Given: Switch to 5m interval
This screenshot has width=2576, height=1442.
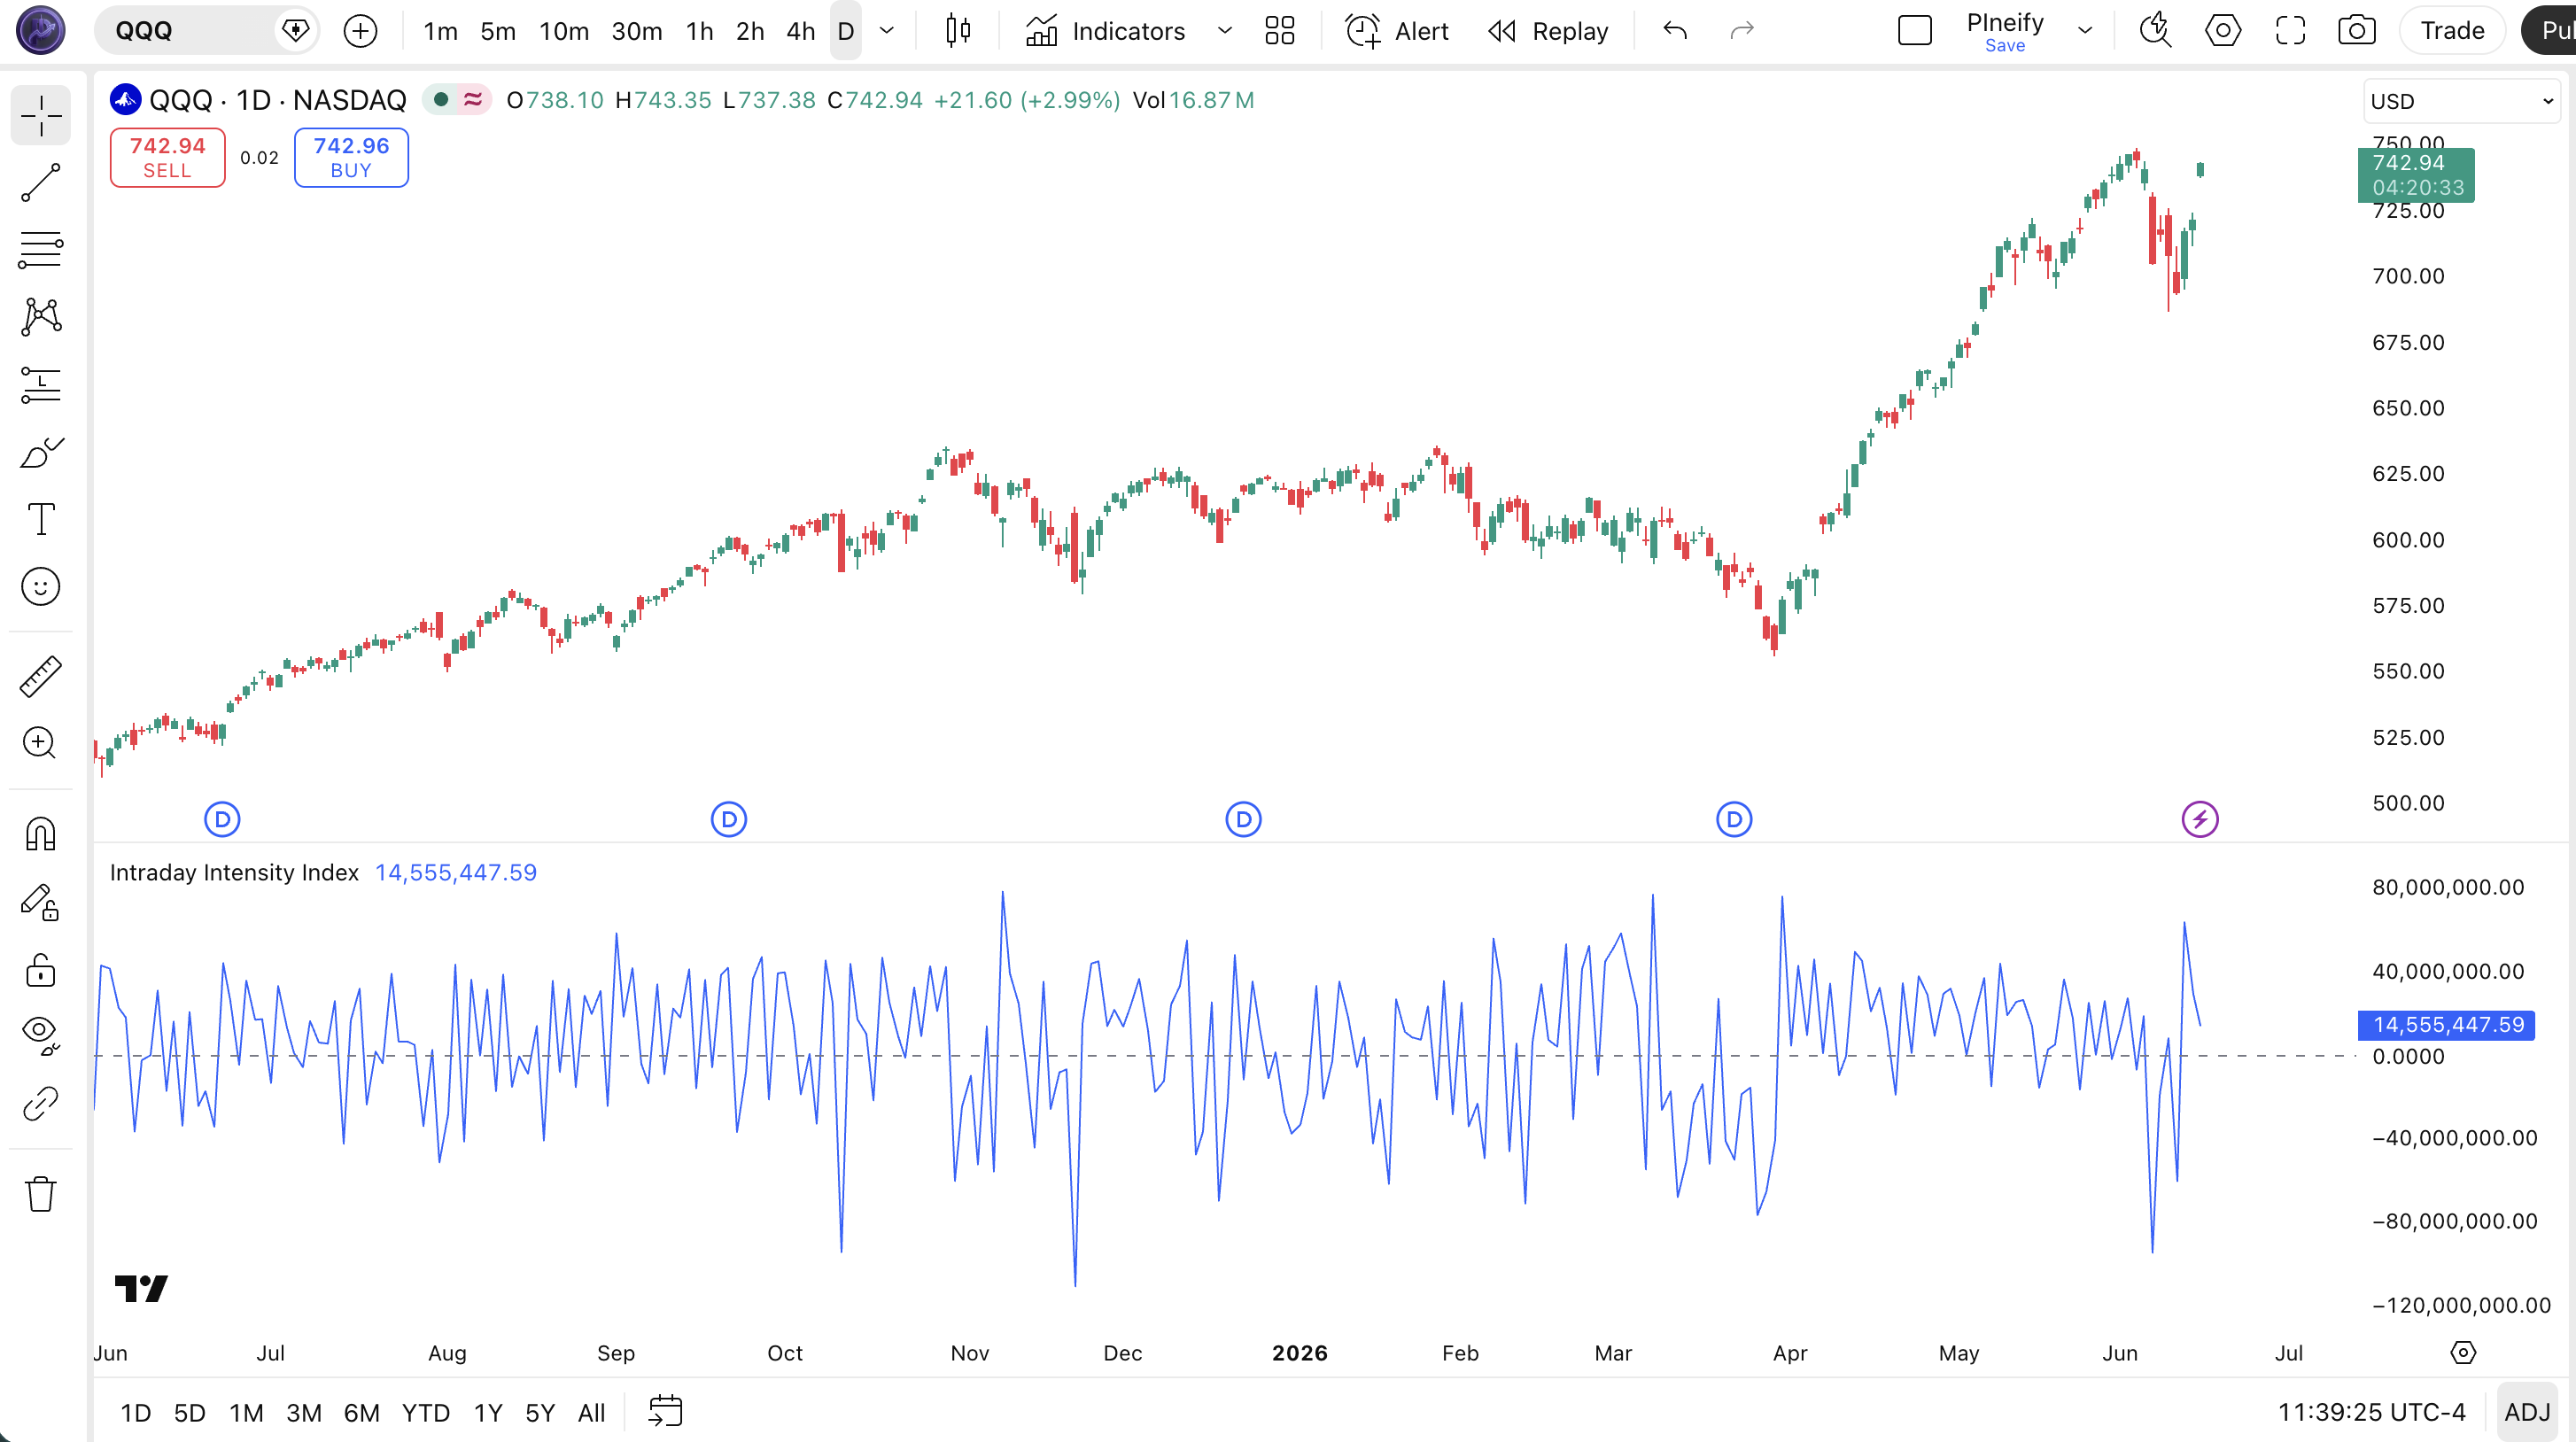Looking at the screenshot, I should pos(498,31).
